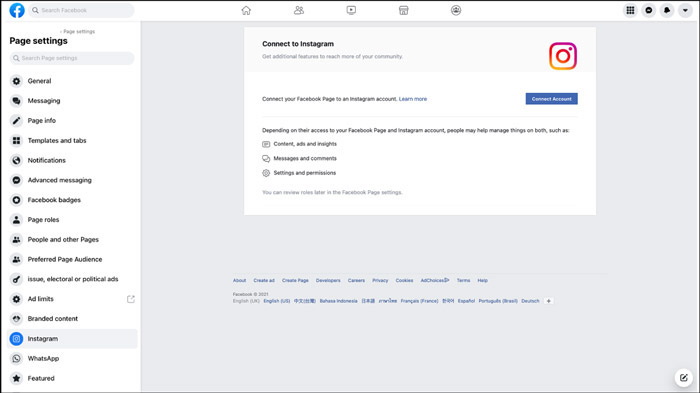Click the WhatsApp sidebar icon
700x393 pixels.
coord(17,358)
